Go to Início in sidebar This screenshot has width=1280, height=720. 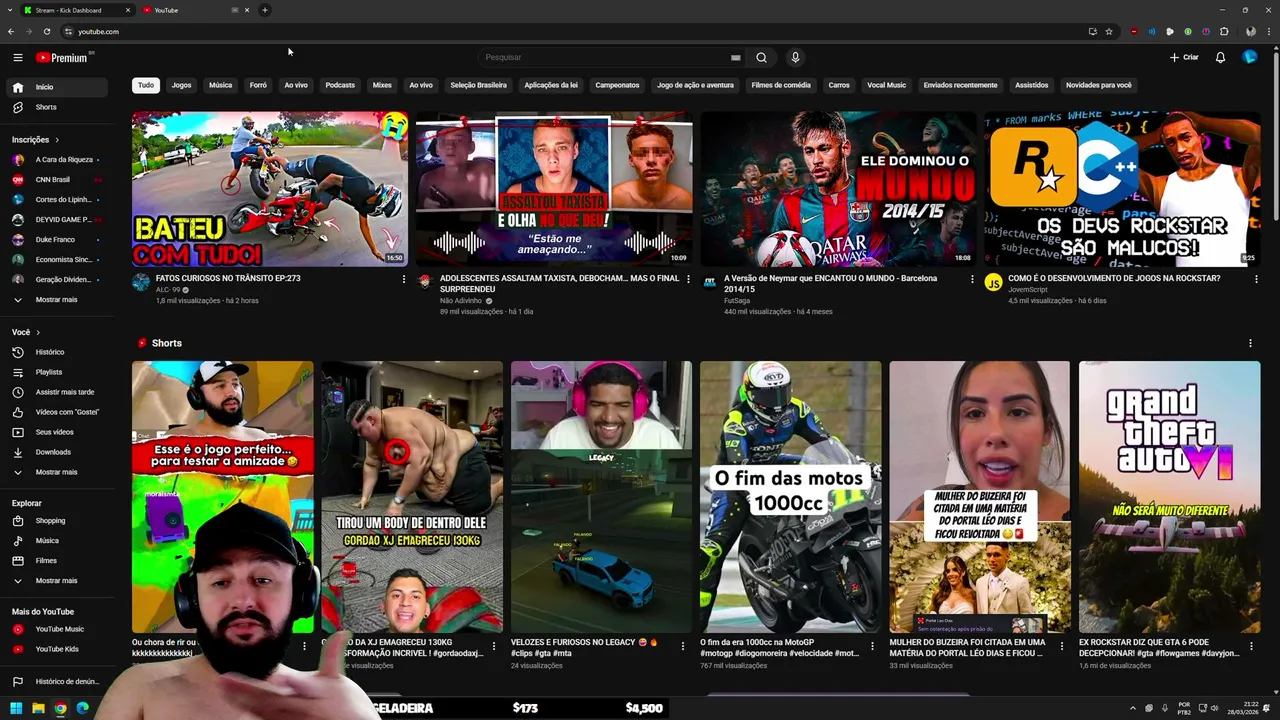tap(58, 87)
